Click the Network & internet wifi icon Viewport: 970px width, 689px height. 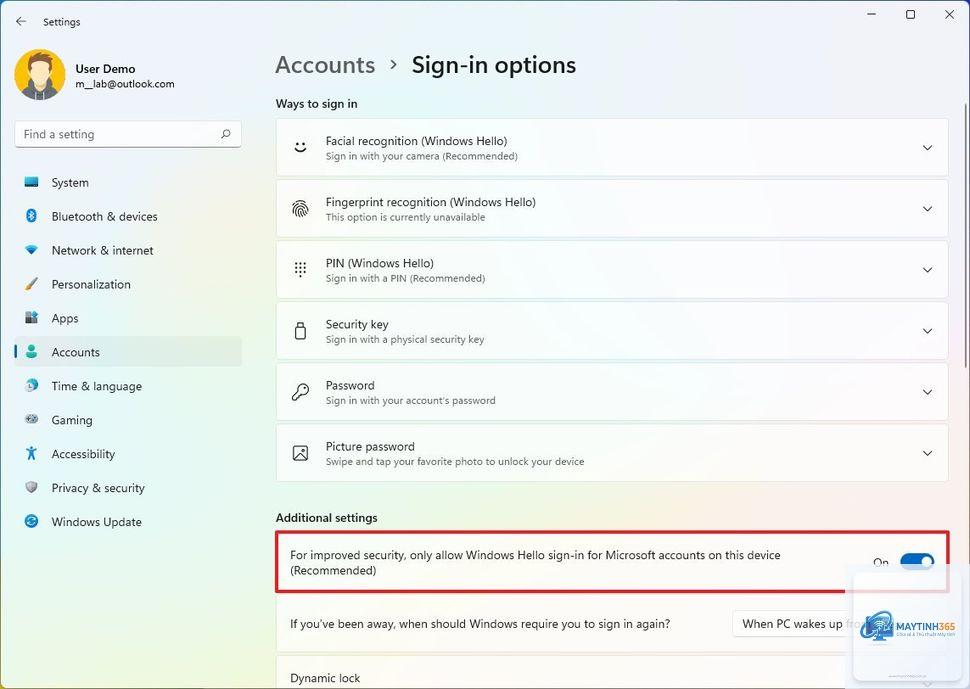tap(32, 250)
